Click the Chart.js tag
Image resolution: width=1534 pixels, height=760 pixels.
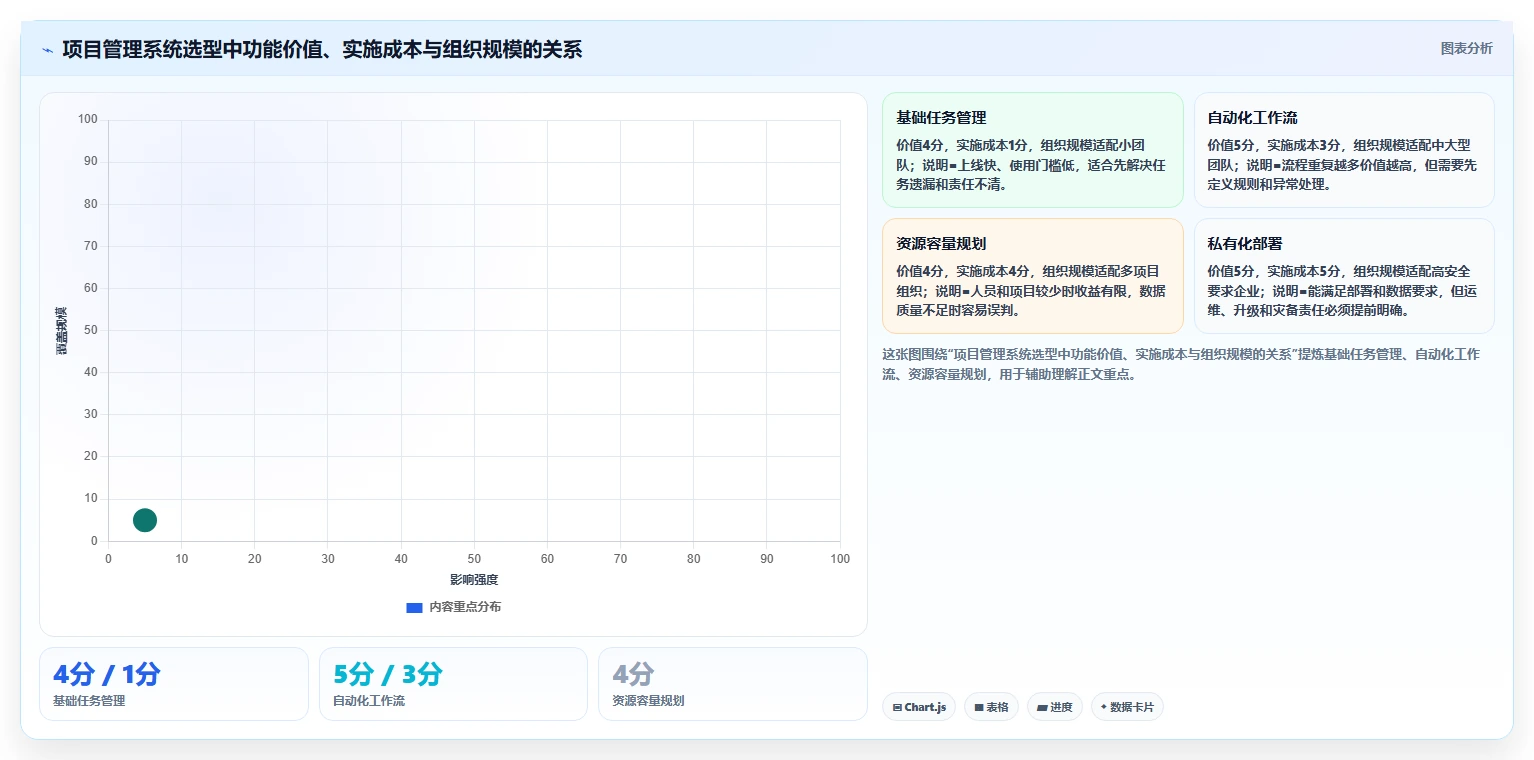point(919,707)
